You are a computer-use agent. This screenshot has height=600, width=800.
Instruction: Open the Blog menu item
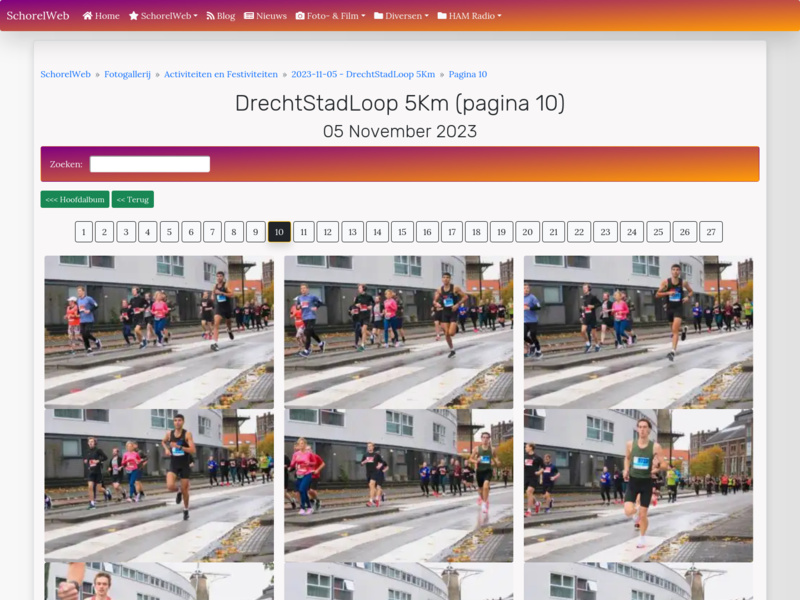click(220, 16)
